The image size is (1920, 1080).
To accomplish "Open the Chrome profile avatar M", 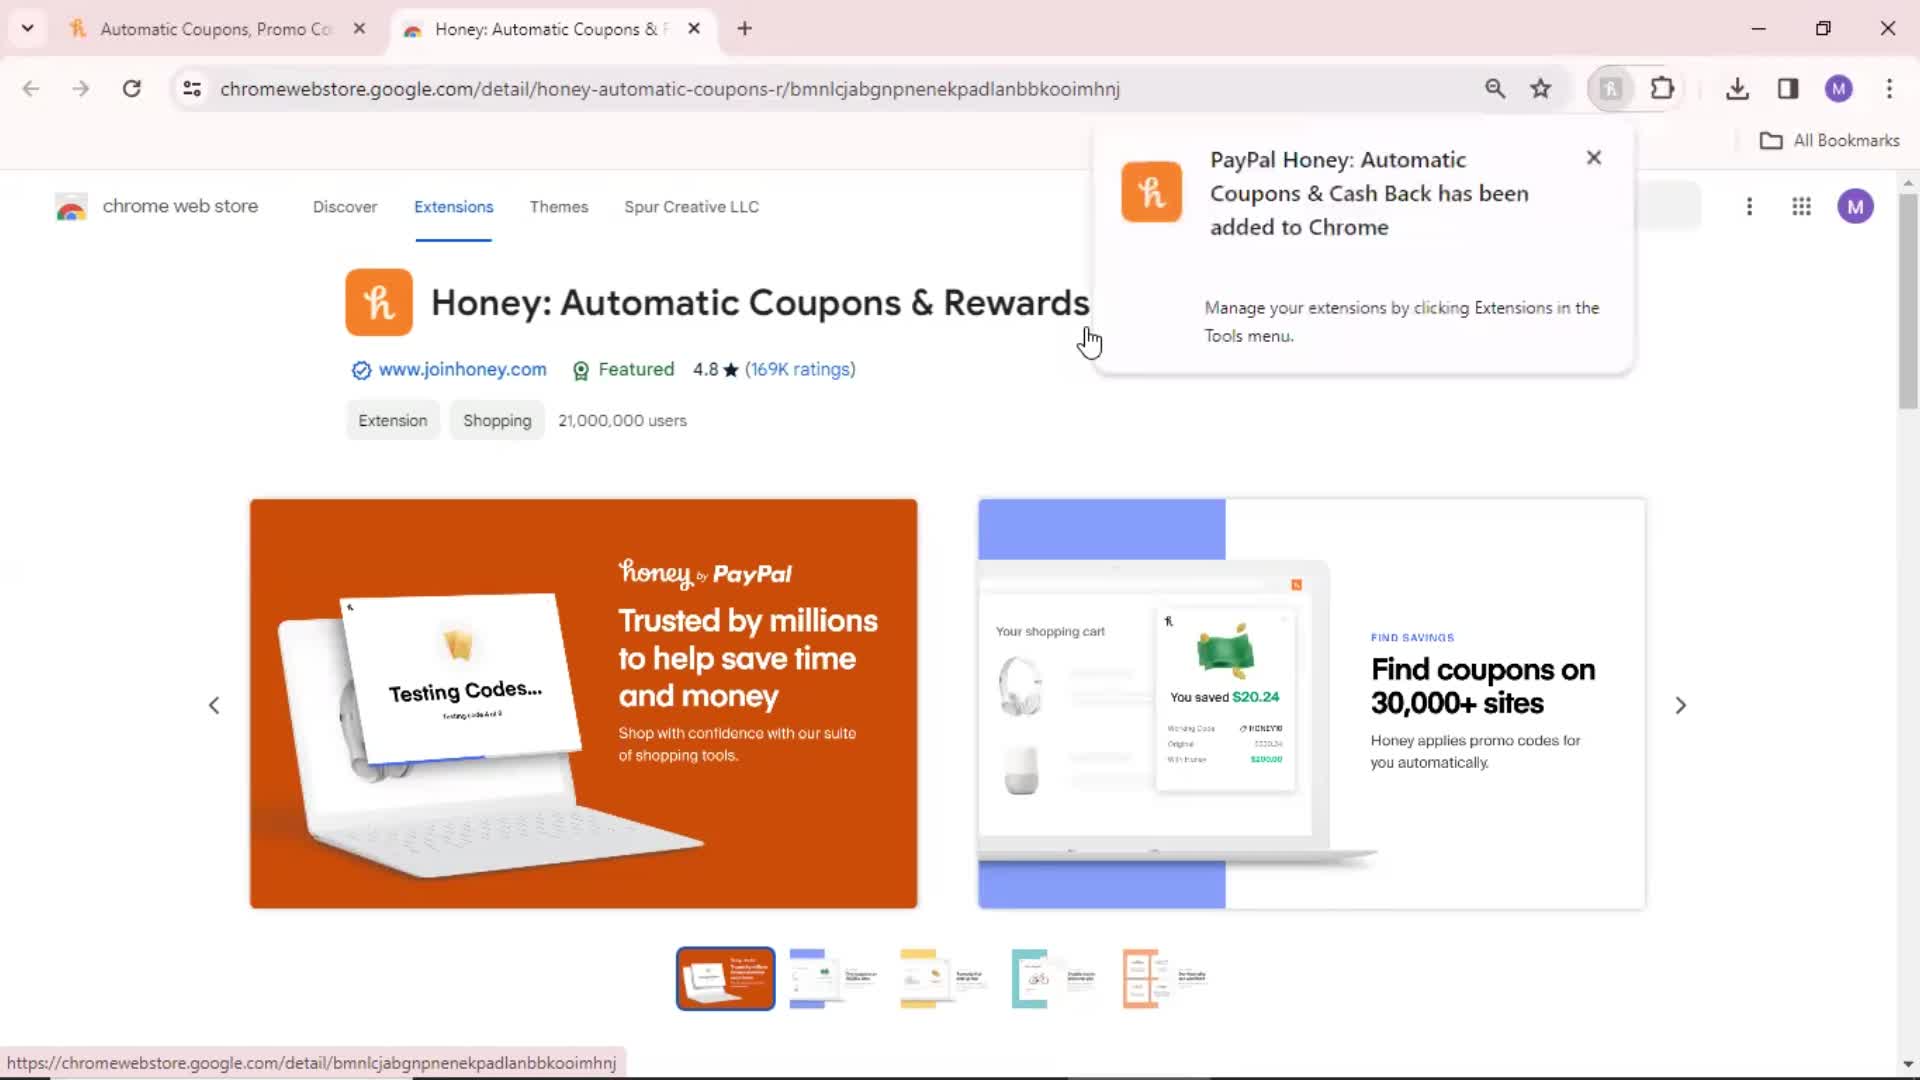I will point(1839,89).
